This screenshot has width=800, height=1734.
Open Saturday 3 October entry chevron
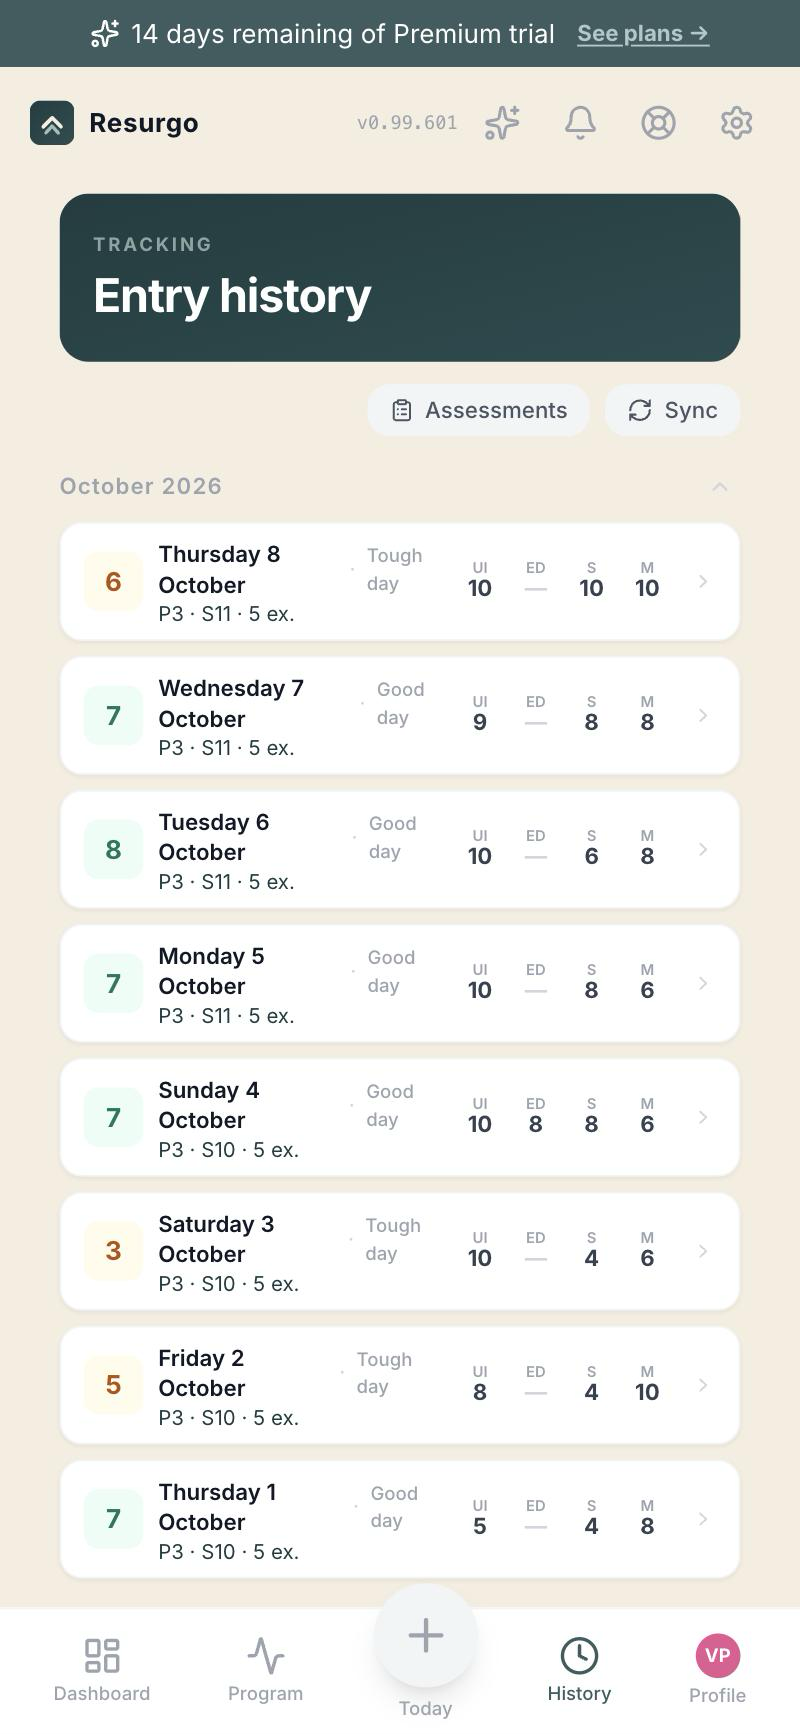pyautogui.click(x=703, y=1251)
